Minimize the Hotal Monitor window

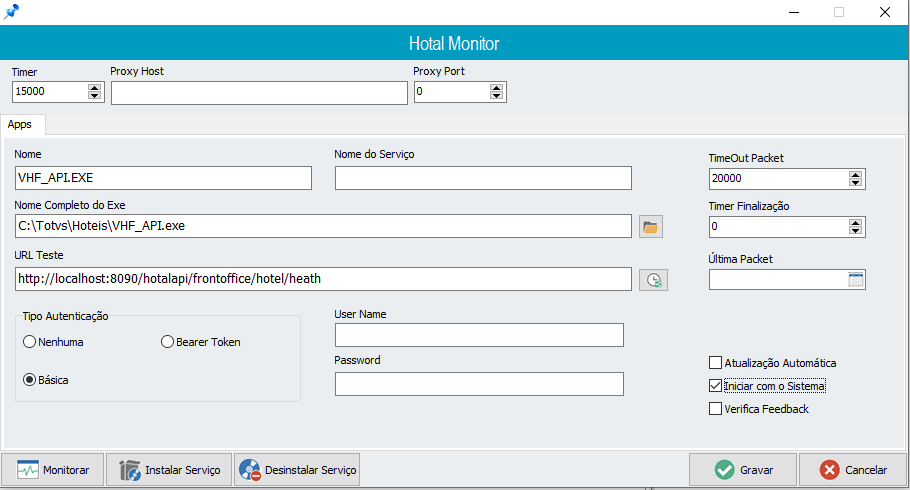tap(794, 12)
